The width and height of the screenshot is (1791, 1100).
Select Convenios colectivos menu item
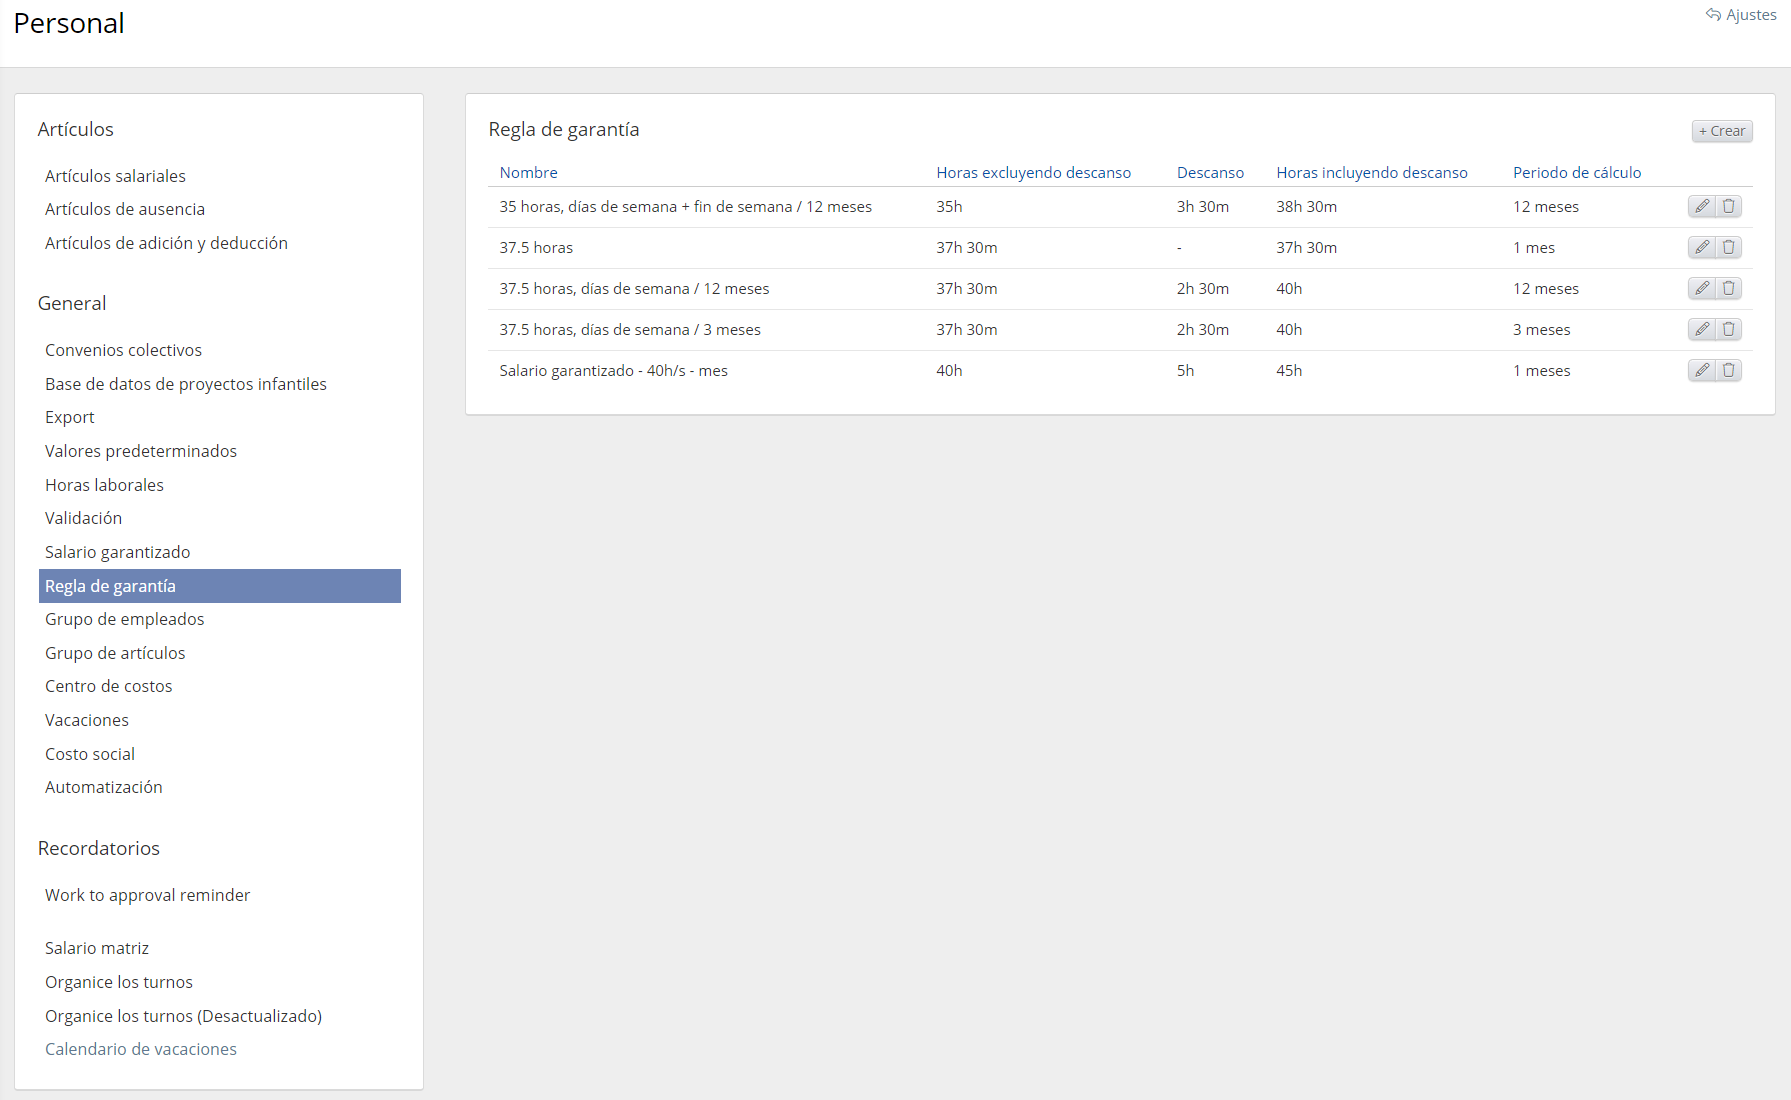pos(123,350)
